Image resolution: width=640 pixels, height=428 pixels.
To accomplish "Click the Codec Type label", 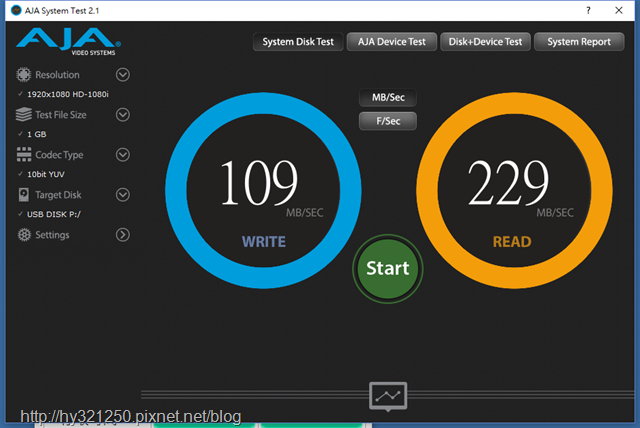I will (x=59, y=155).
